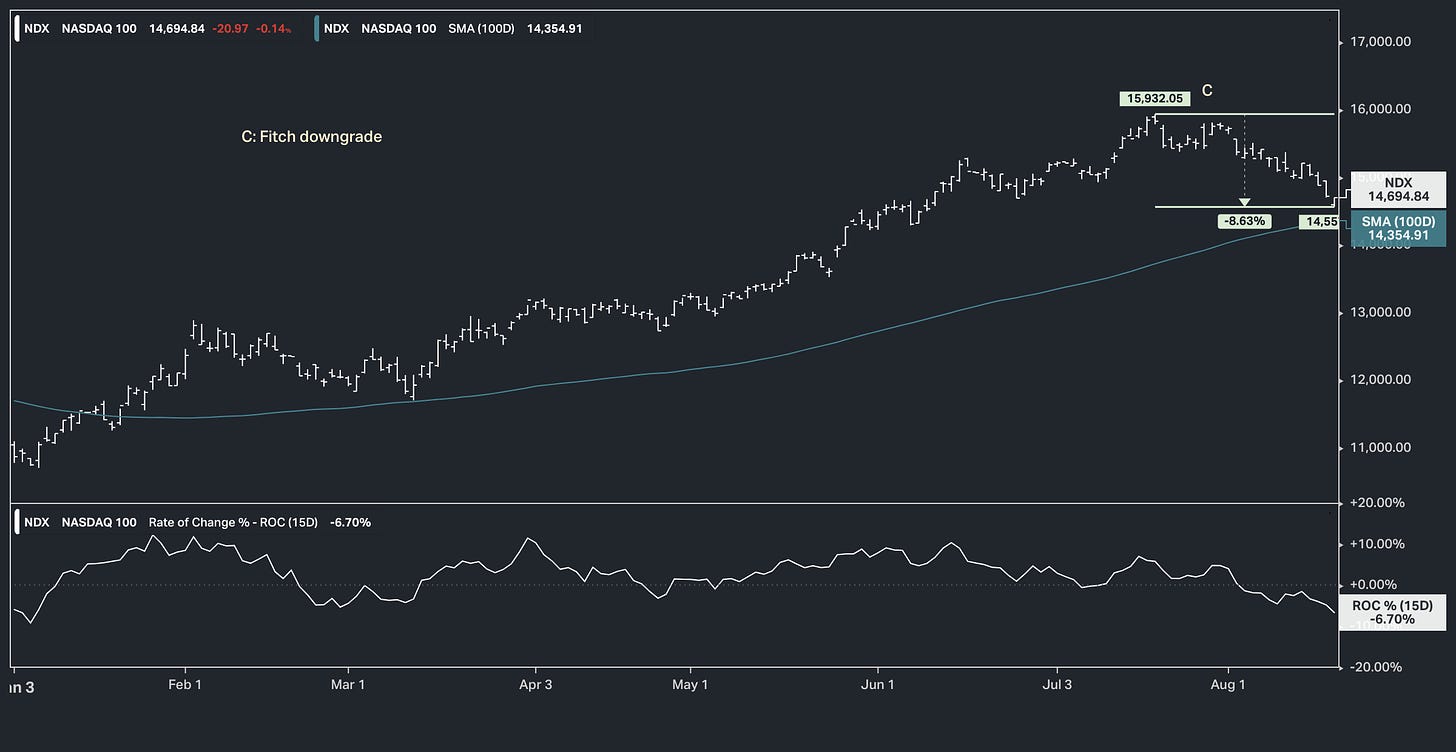Click the Jun 1 date label

[x=877, y=685]
